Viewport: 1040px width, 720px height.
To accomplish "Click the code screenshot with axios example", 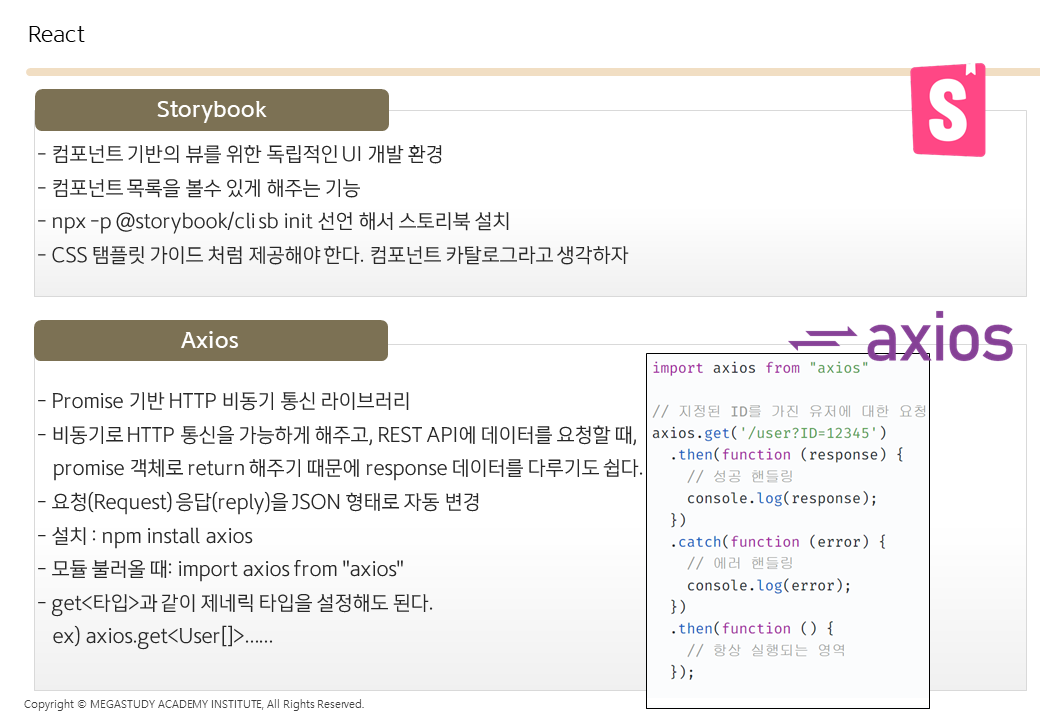I will (788, 531).
